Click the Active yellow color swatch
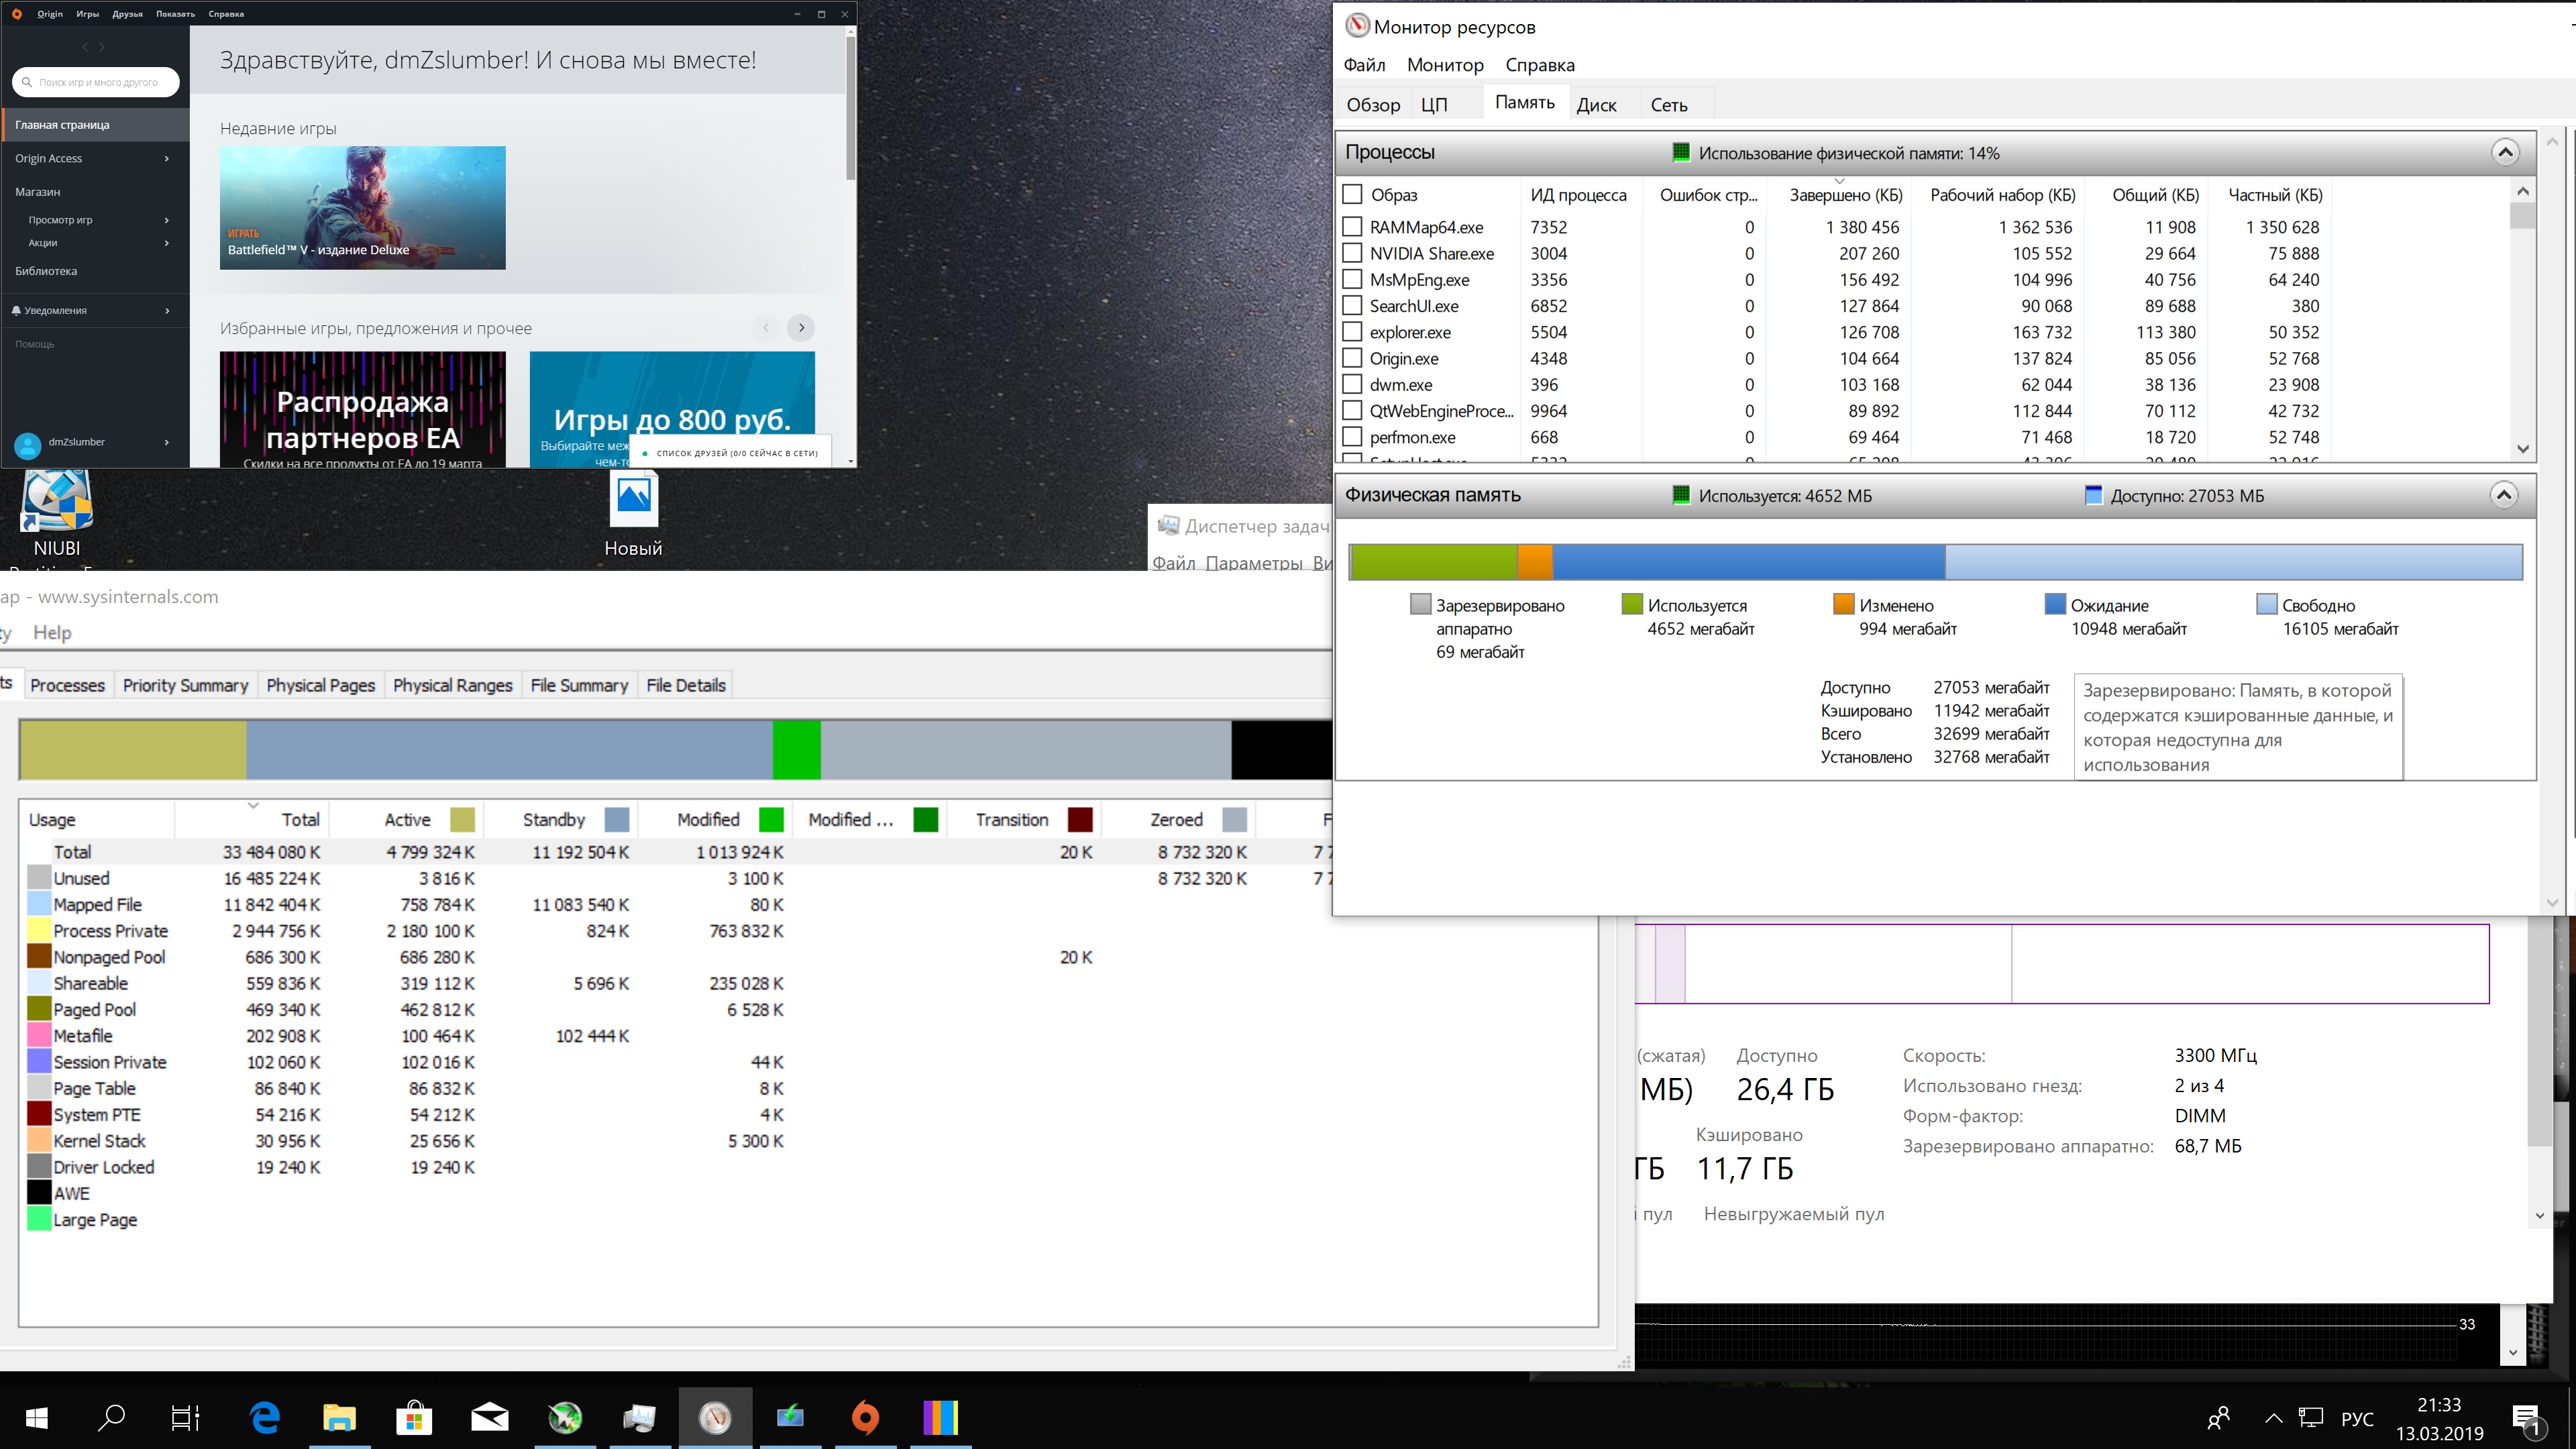 pyautogui.click(x=462, y=820)
